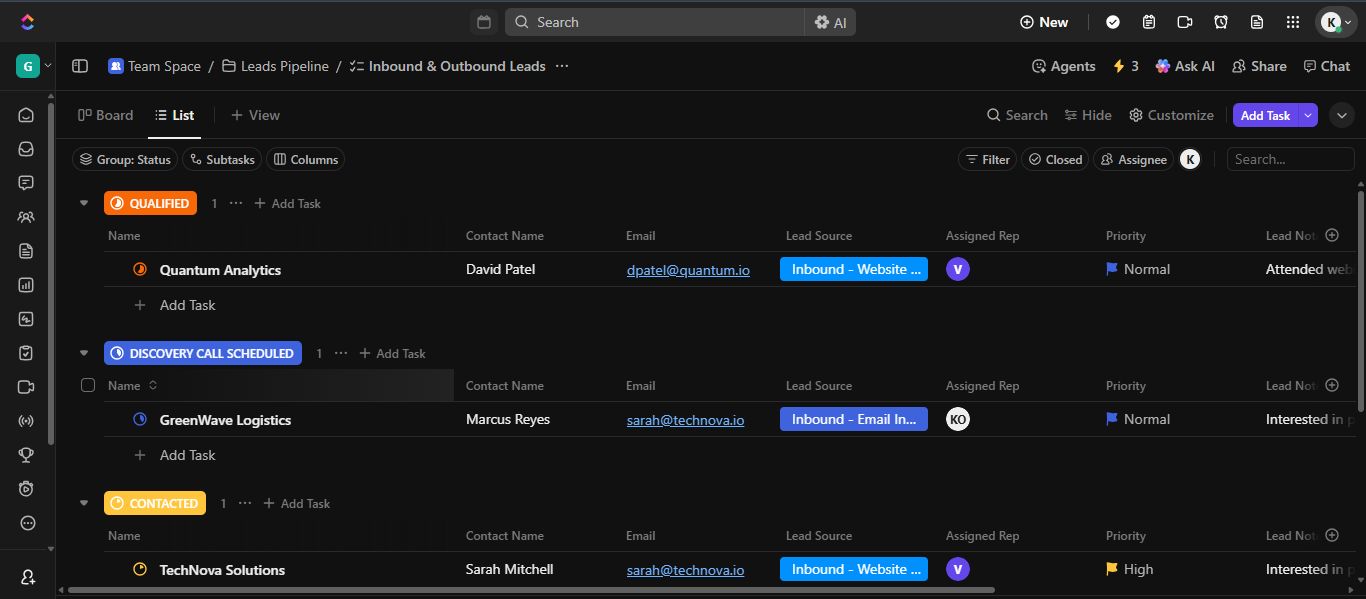Toggle status circle of Quantum Analytics task
Viewport: 1366px width, 599px height.
tap(140, 269)
